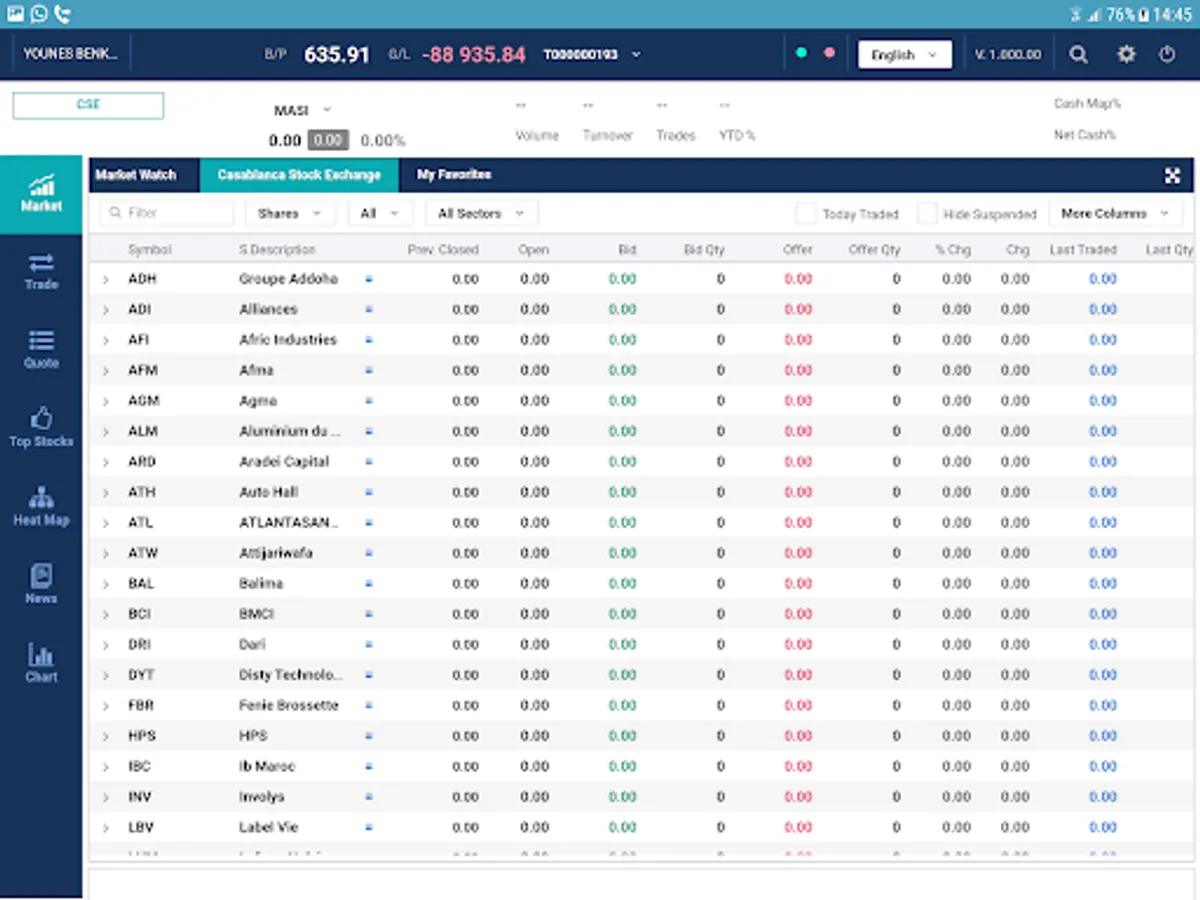
Task: Open the Chart section
Action: point(41,662)
